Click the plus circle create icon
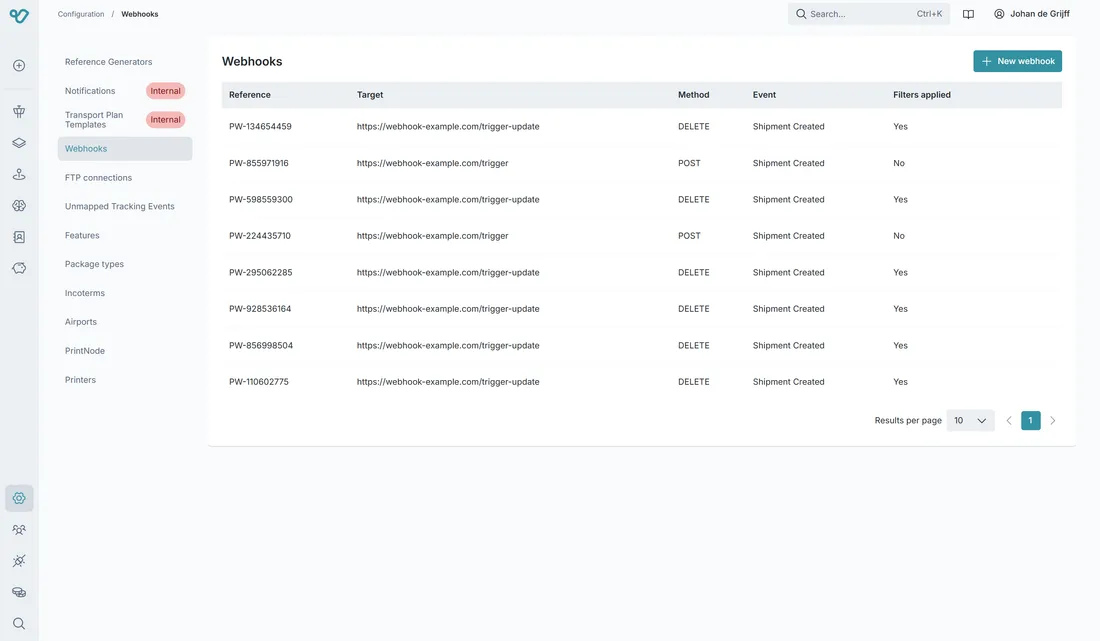Viewport: 1100px width, 641px height. 19,65
